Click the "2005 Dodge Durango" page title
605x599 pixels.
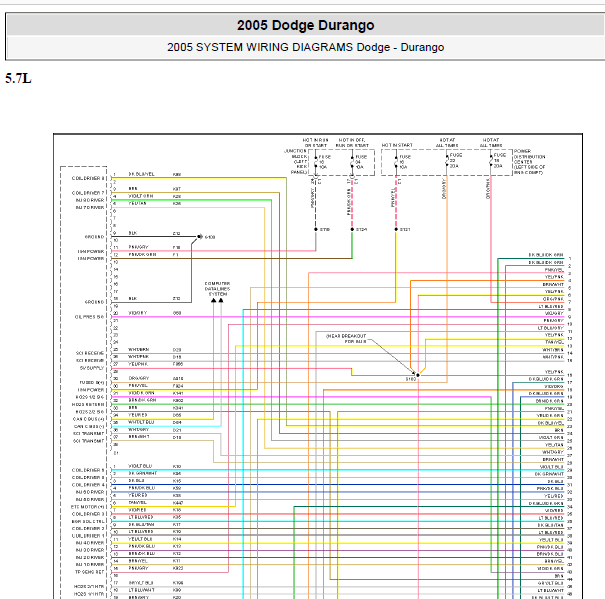[x=305, y=25]
